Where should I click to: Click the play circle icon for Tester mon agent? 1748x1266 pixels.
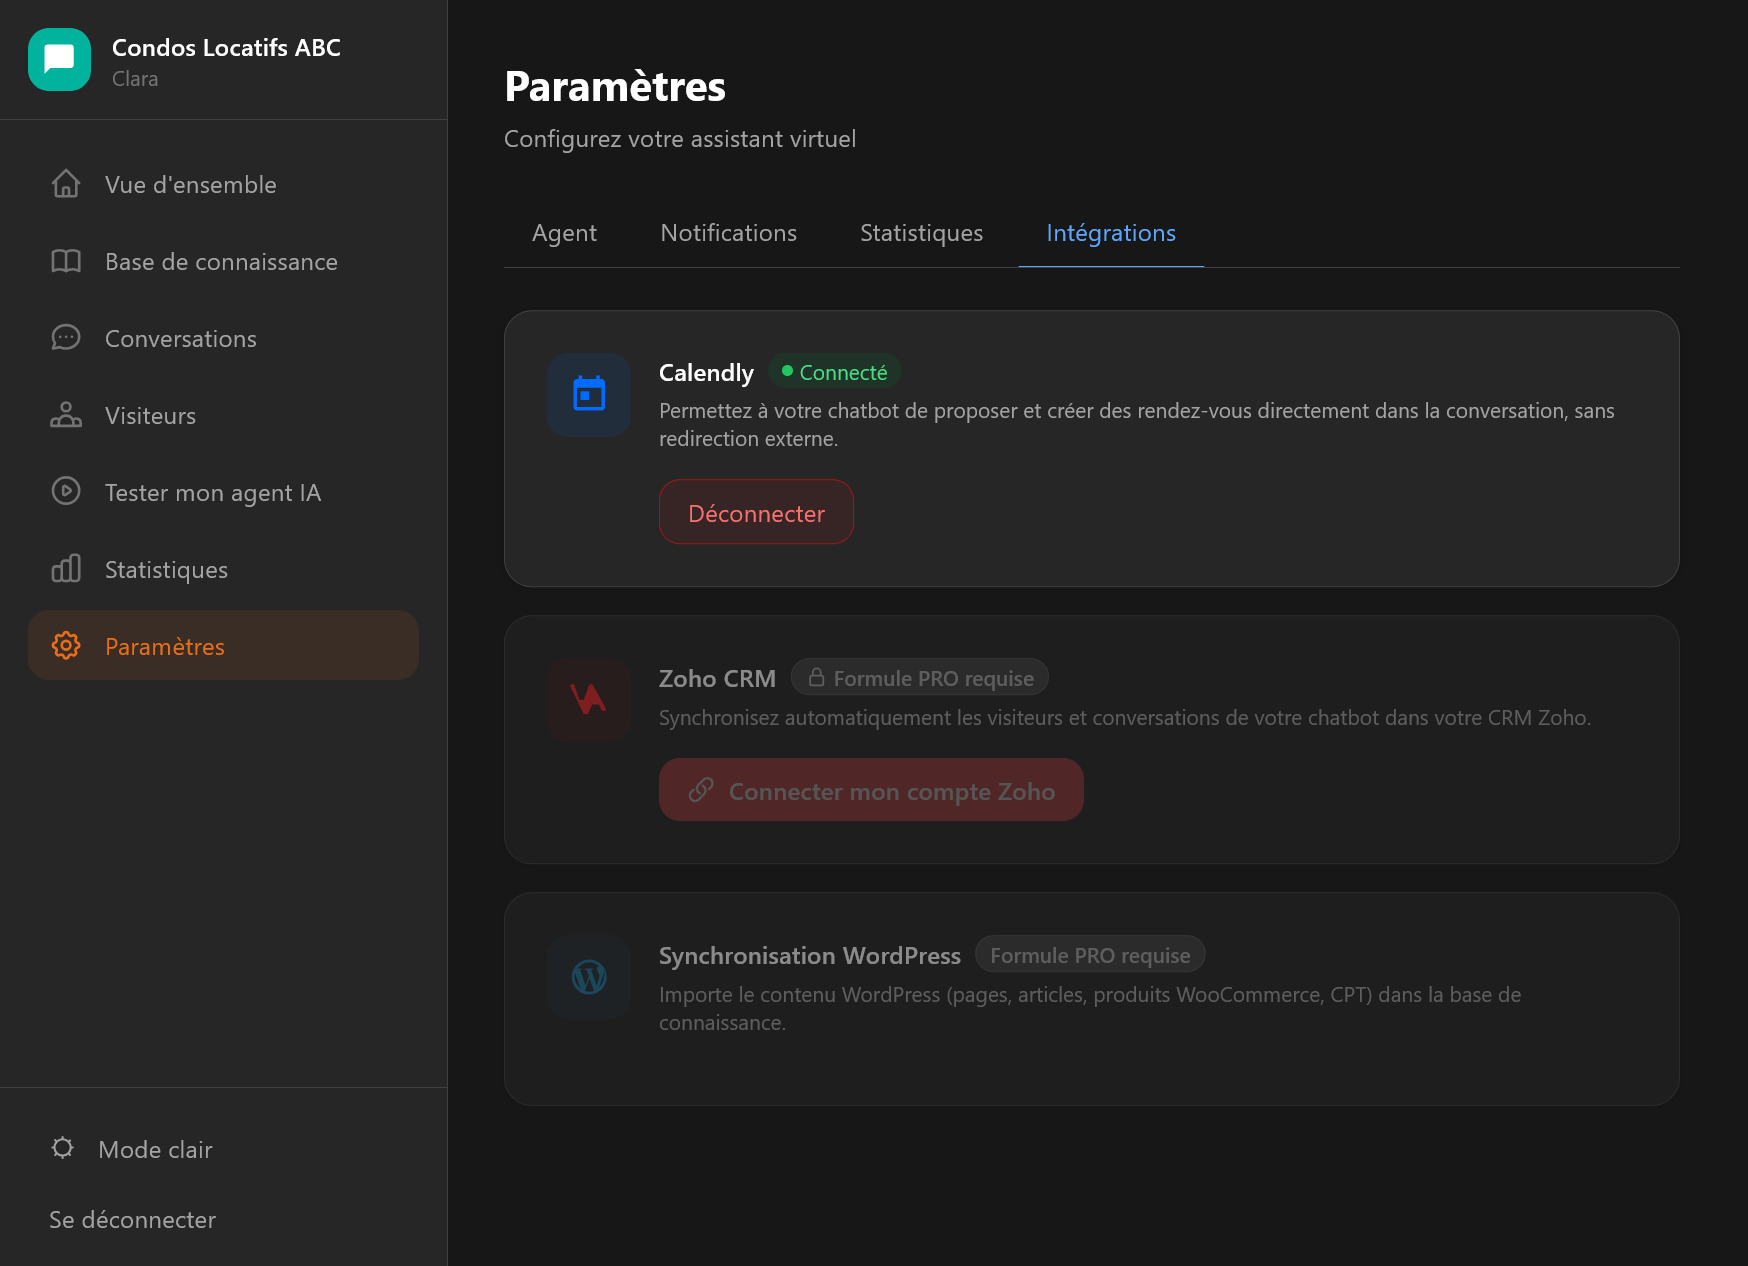tap(66, 492)
